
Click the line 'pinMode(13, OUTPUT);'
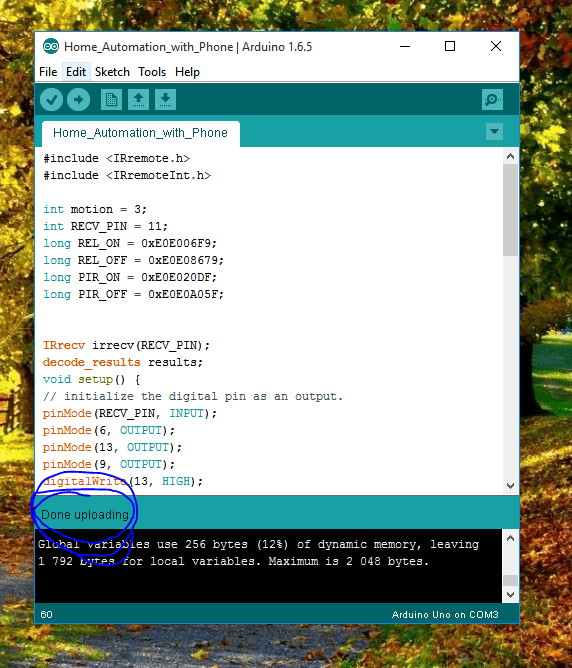point(112,447)
